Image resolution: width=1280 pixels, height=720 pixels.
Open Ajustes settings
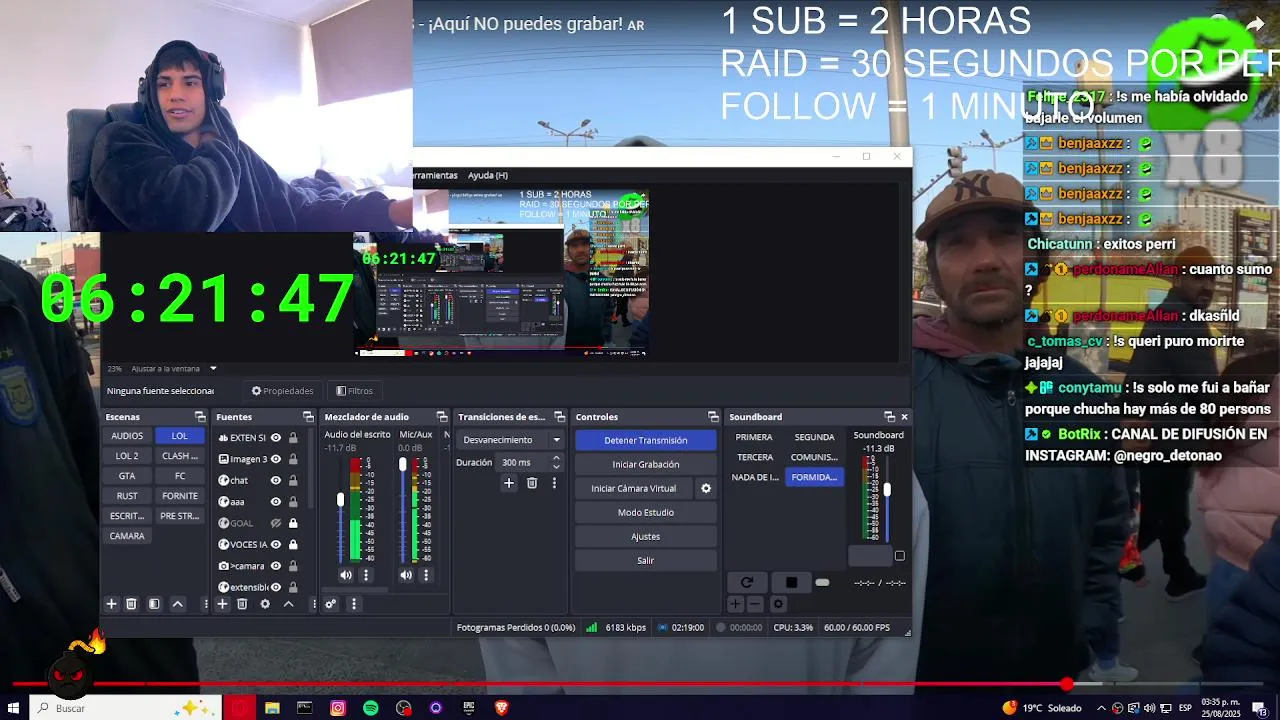tap(646, 536)
